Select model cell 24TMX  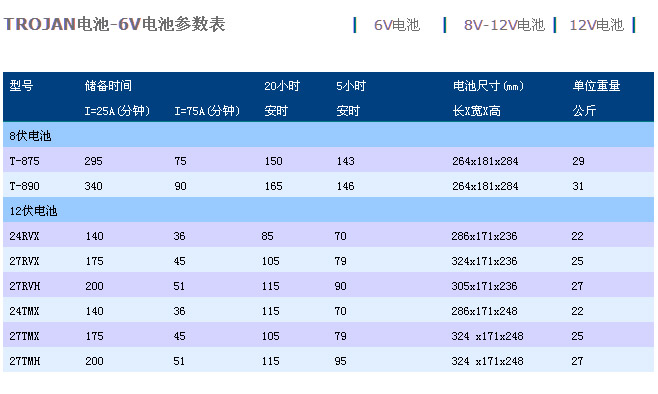(x=24, y=311)
